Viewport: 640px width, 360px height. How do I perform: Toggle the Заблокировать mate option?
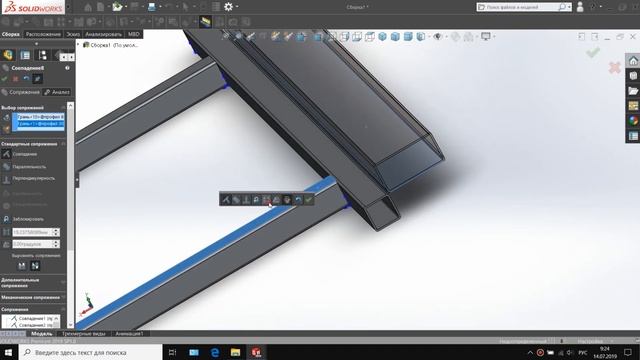28,219
